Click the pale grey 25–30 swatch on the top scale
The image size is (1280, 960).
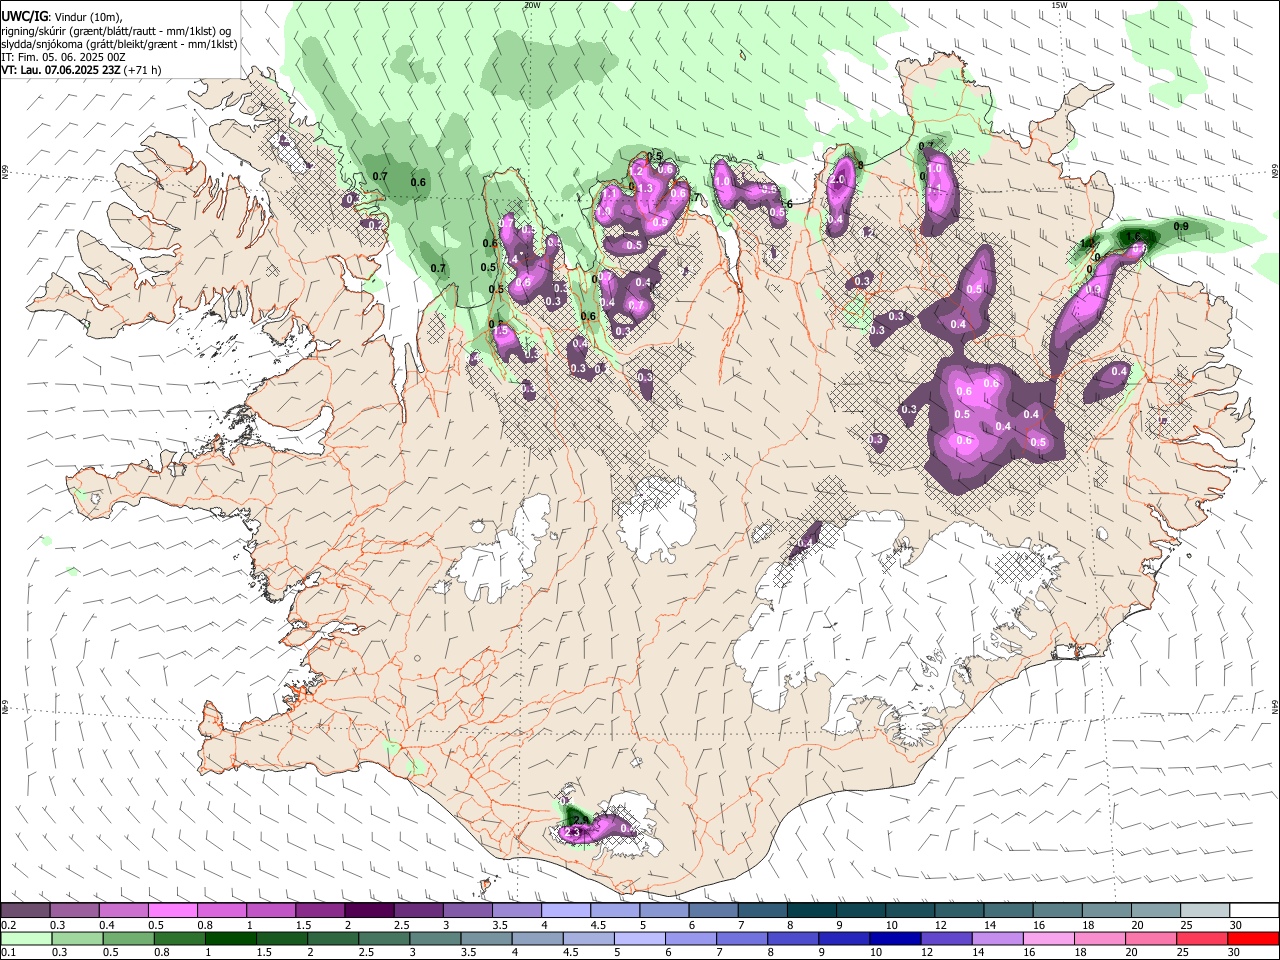1205,911
